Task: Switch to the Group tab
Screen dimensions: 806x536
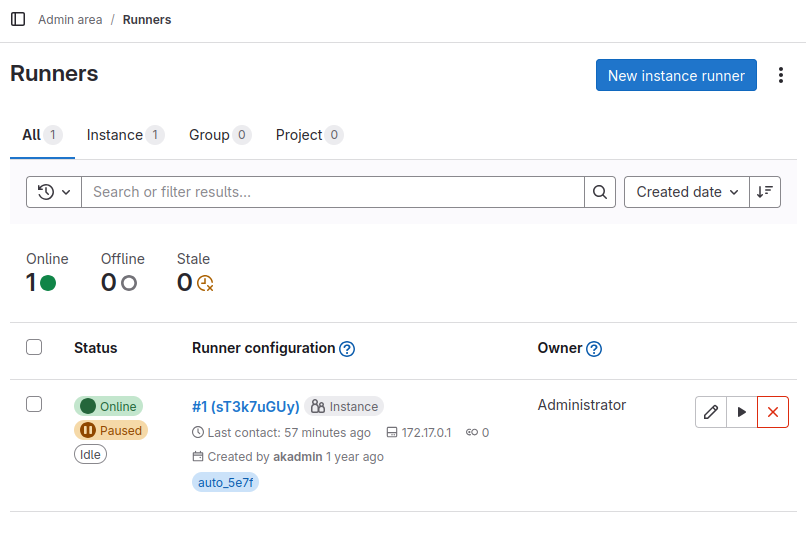Action: [x=219, y=135]
